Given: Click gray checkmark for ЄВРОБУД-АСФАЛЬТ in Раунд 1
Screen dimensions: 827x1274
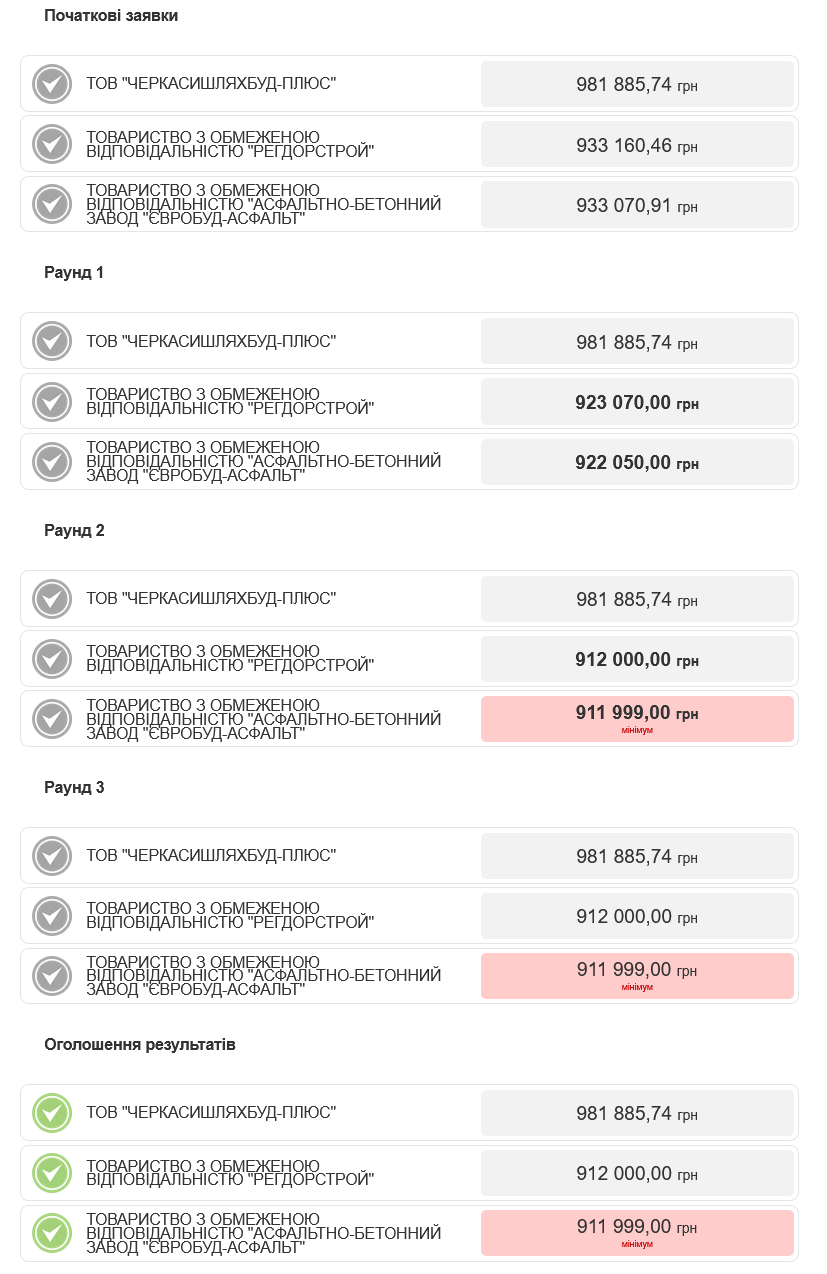Looking at the screenshot, I should tap(52, 462).
